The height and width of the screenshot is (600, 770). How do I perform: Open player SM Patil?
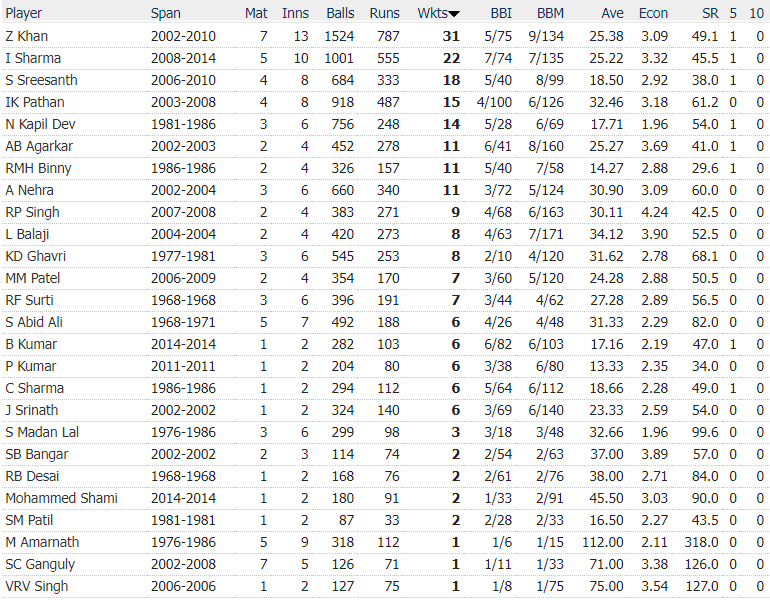(x=29, y=520)
